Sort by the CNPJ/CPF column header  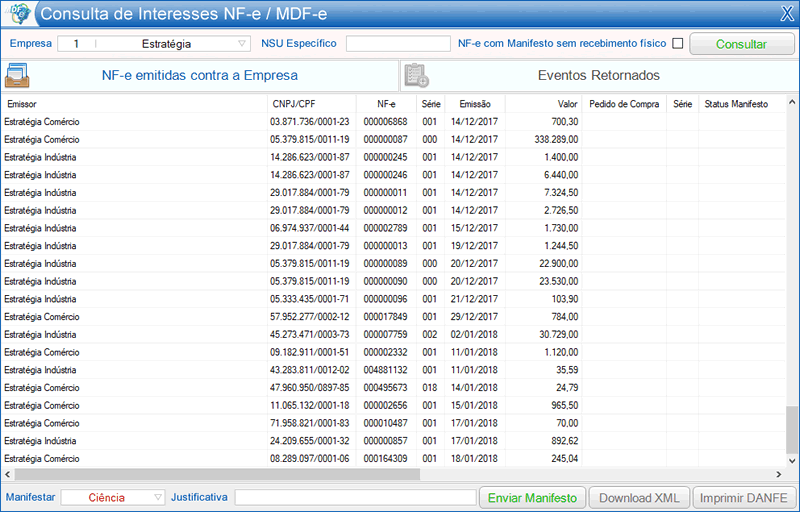point(312,104)
